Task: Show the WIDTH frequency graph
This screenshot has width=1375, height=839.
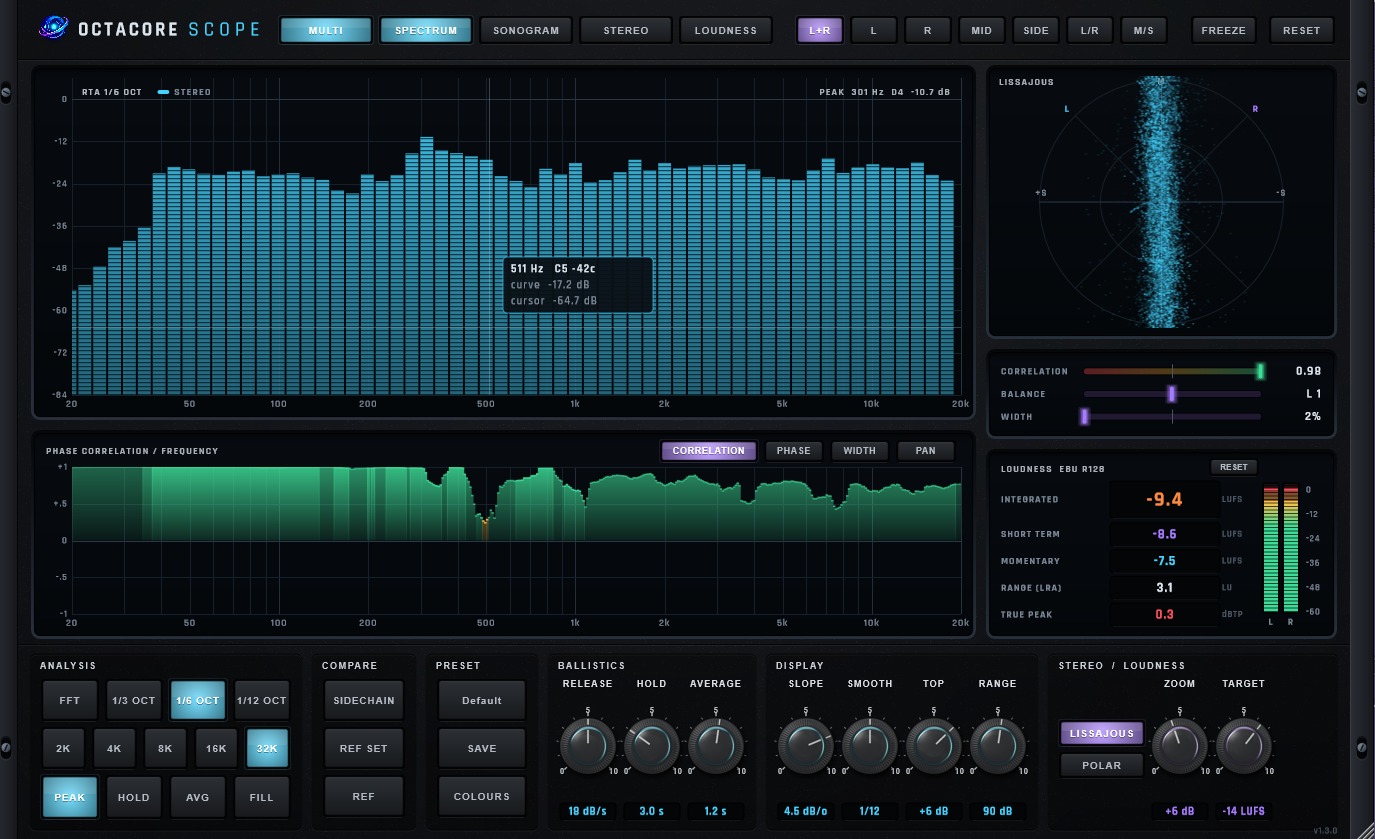Action: click(x=860, y=451)
